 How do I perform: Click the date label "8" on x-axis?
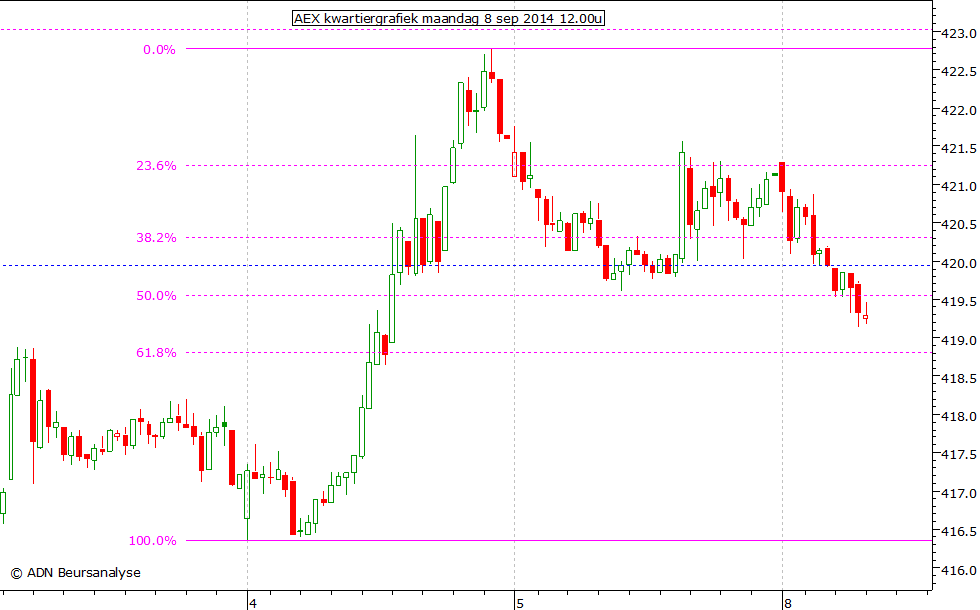788,603
